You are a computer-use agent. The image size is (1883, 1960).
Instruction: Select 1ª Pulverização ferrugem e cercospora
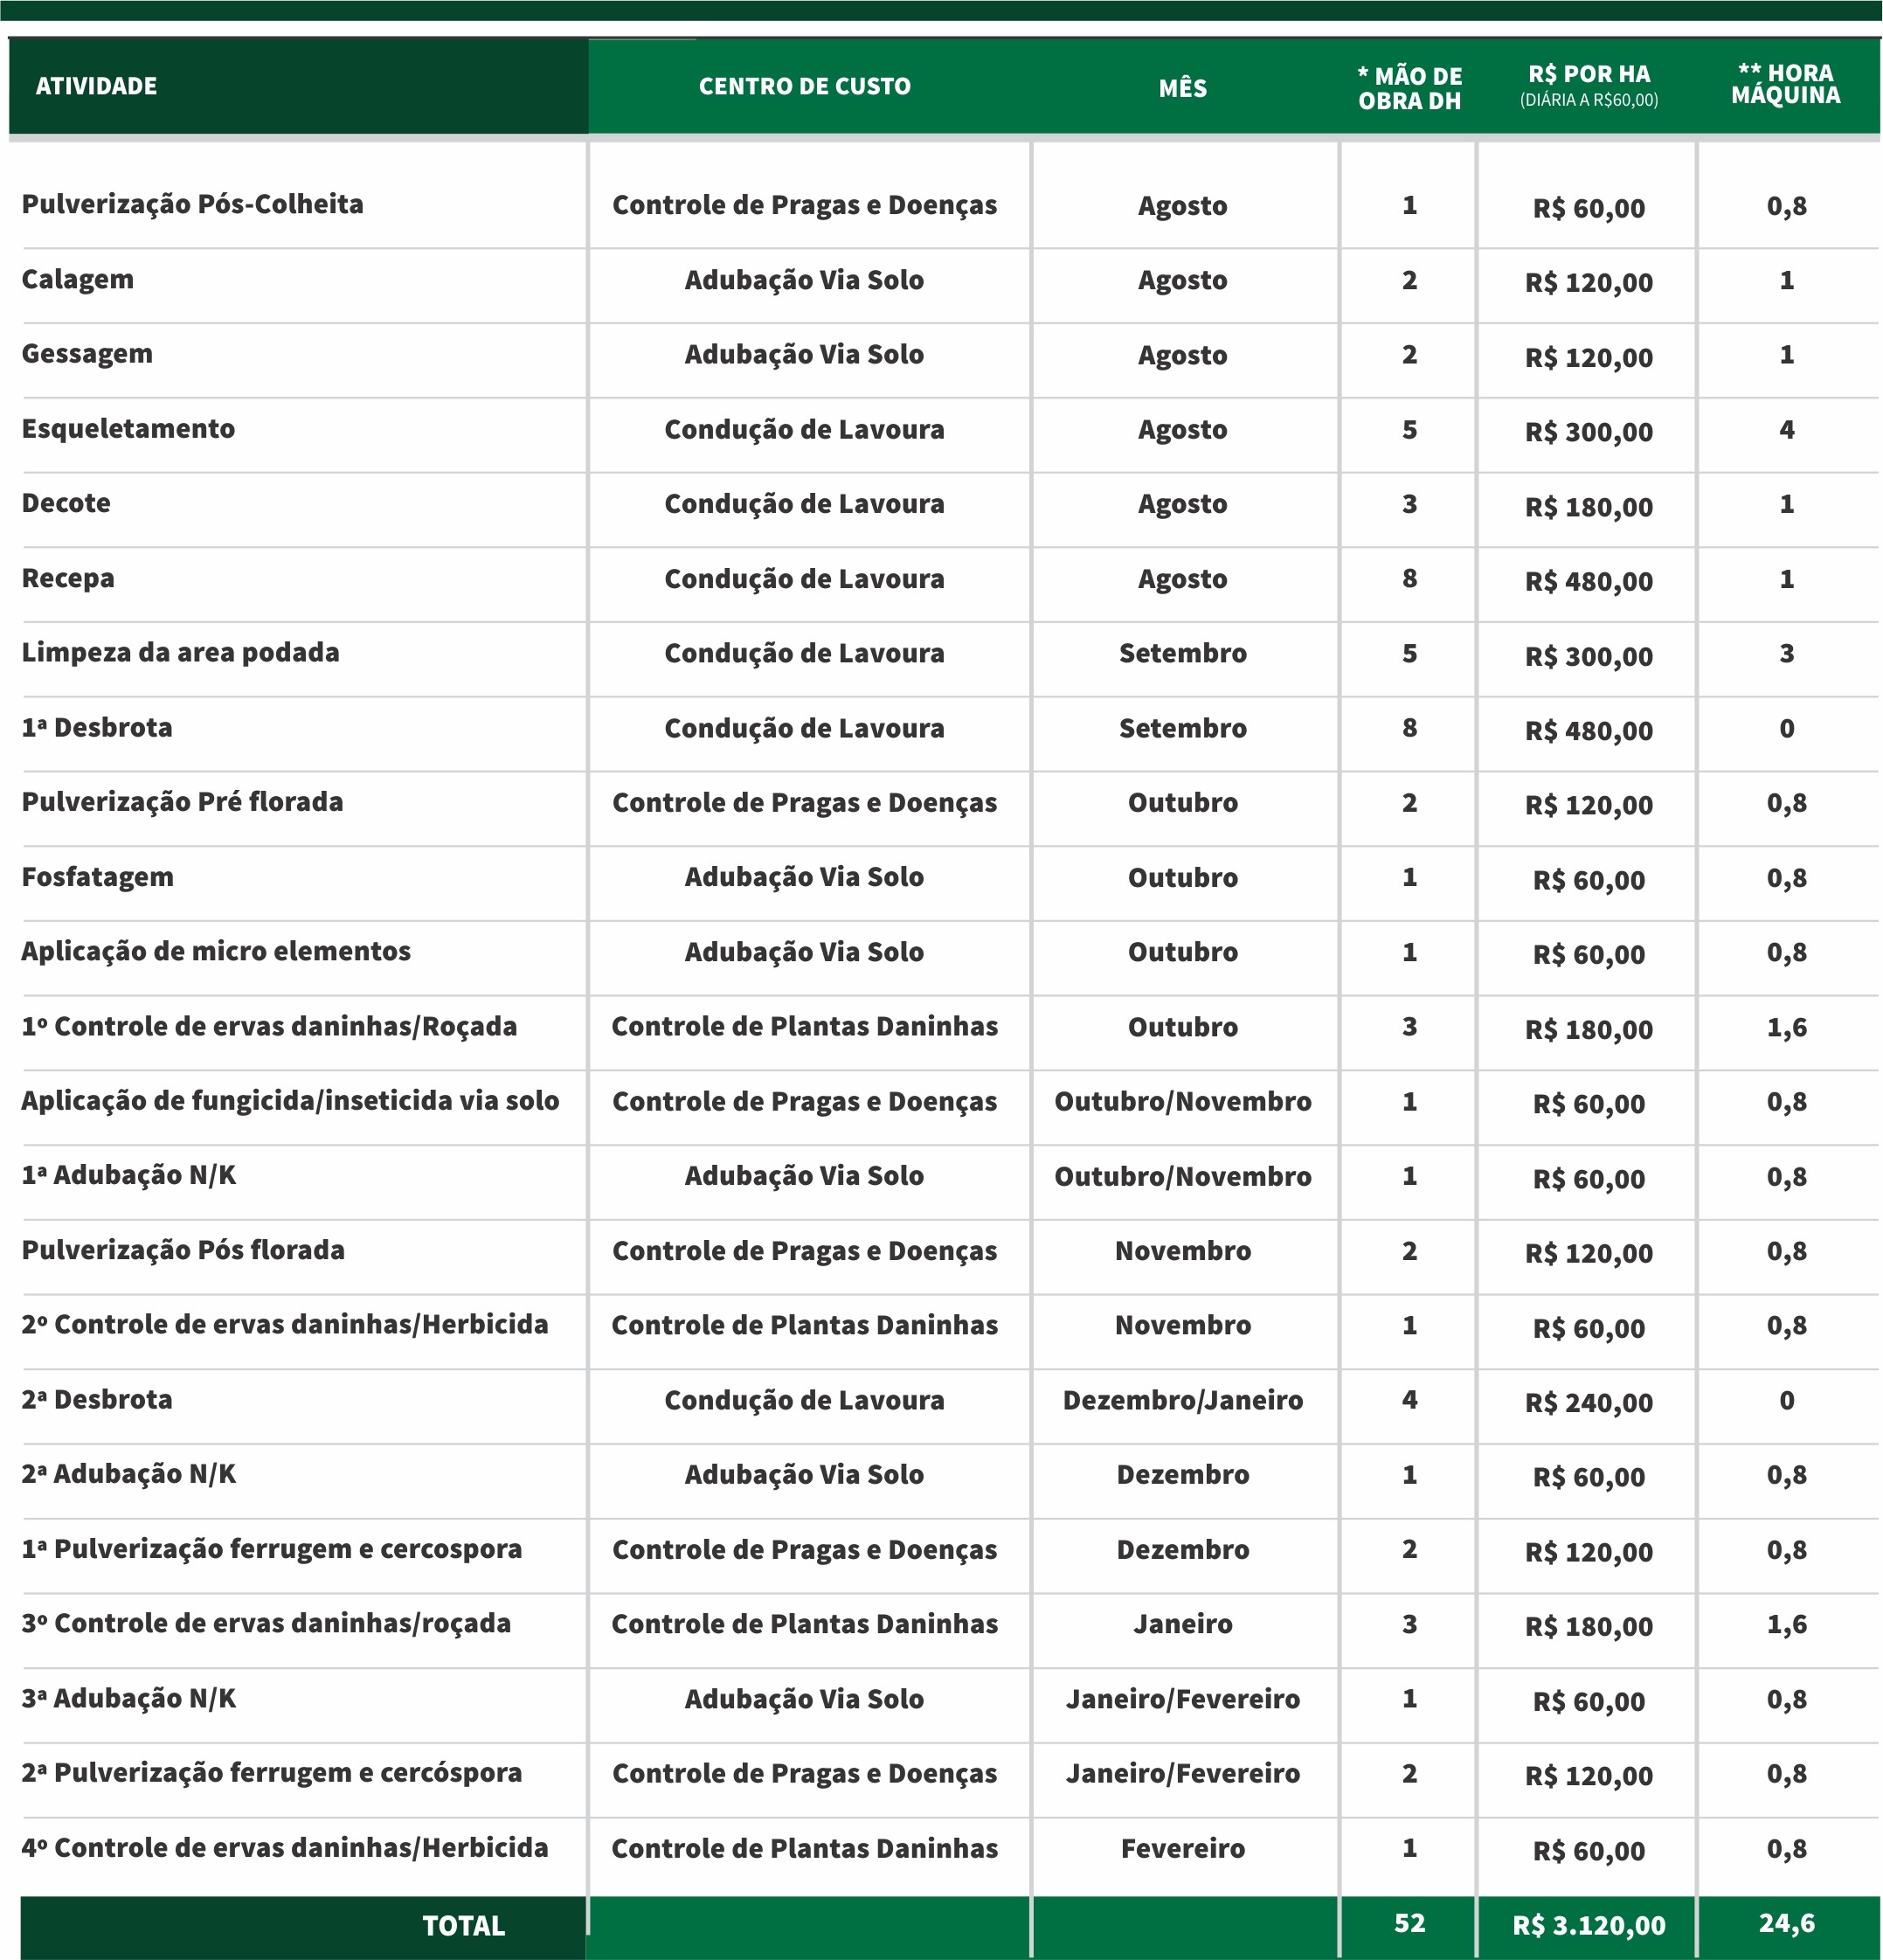272,1549
